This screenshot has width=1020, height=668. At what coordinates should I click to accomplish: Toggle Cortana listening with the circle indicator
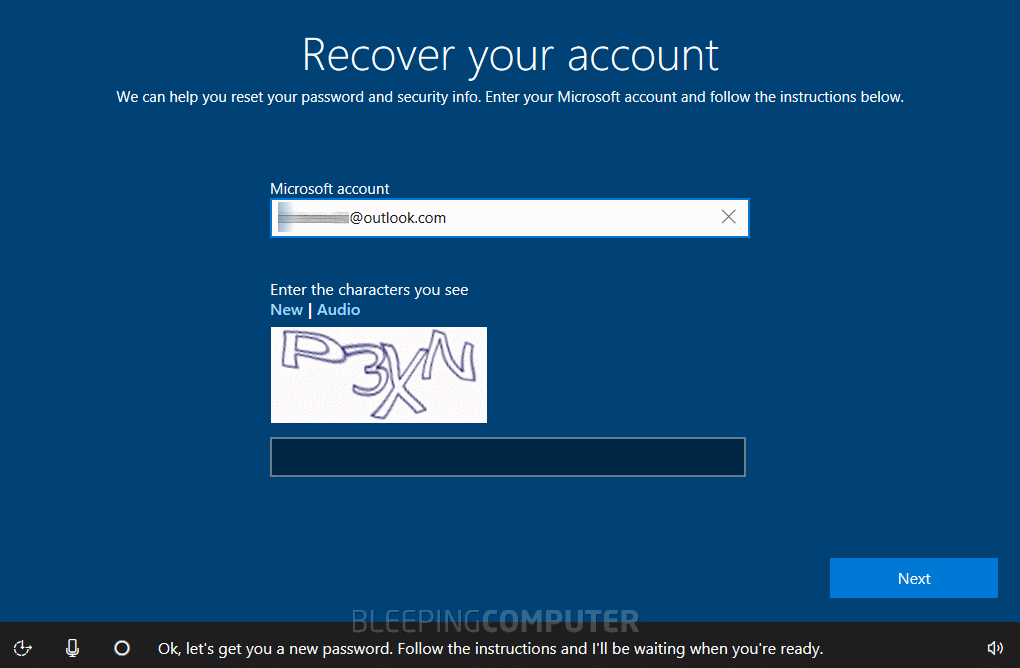click(x=122, y=648)
